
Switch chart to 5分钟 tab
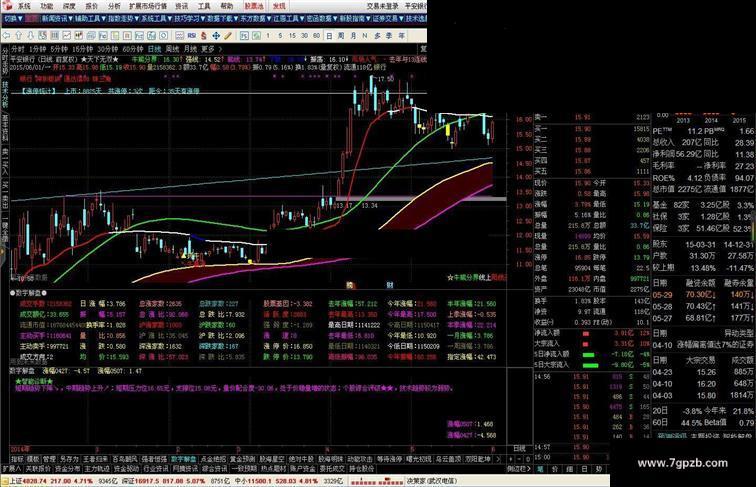(59, 49)
